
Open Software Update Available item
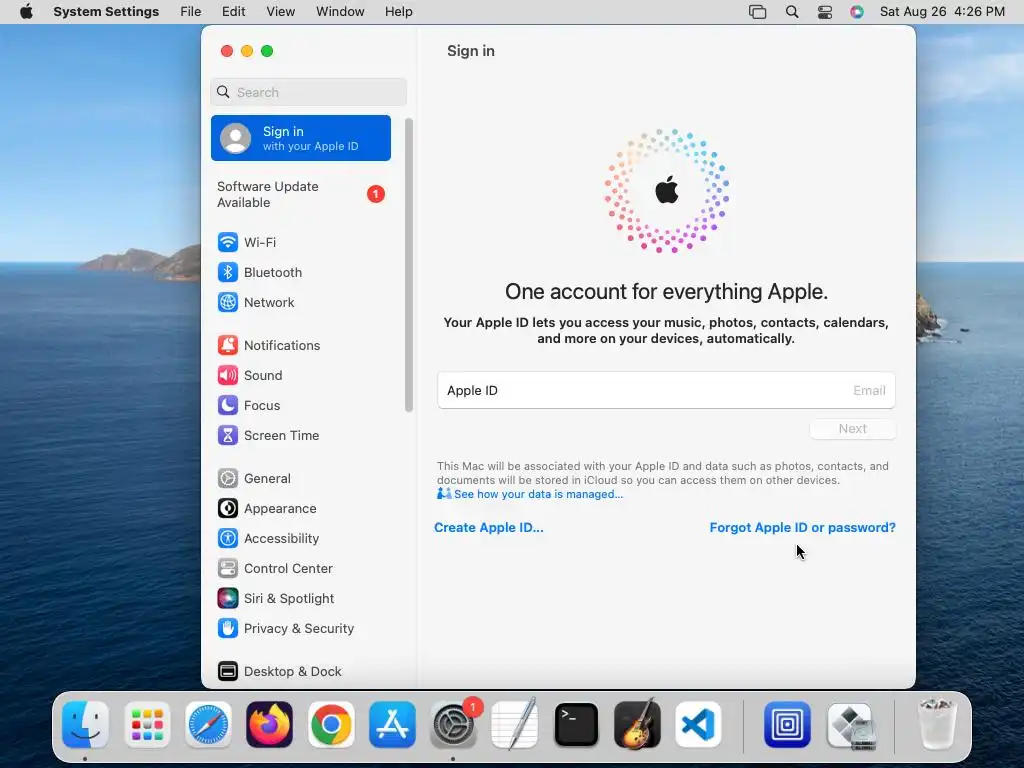tap(301, 195)
